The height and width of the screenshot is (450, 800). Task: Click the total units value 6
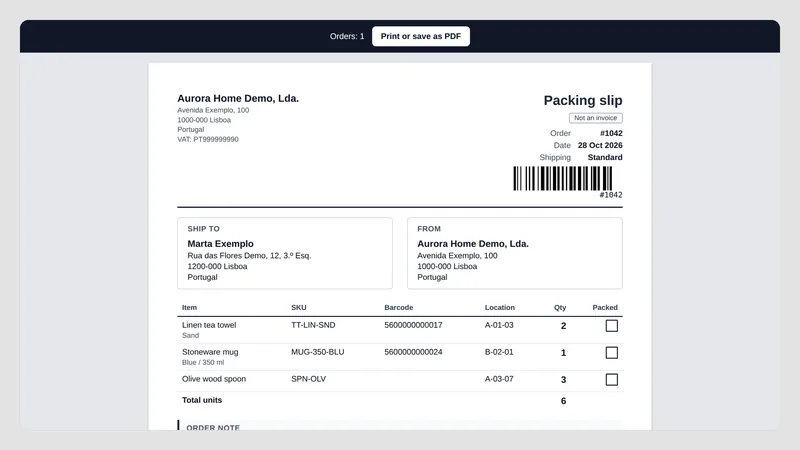coord(563,401)
